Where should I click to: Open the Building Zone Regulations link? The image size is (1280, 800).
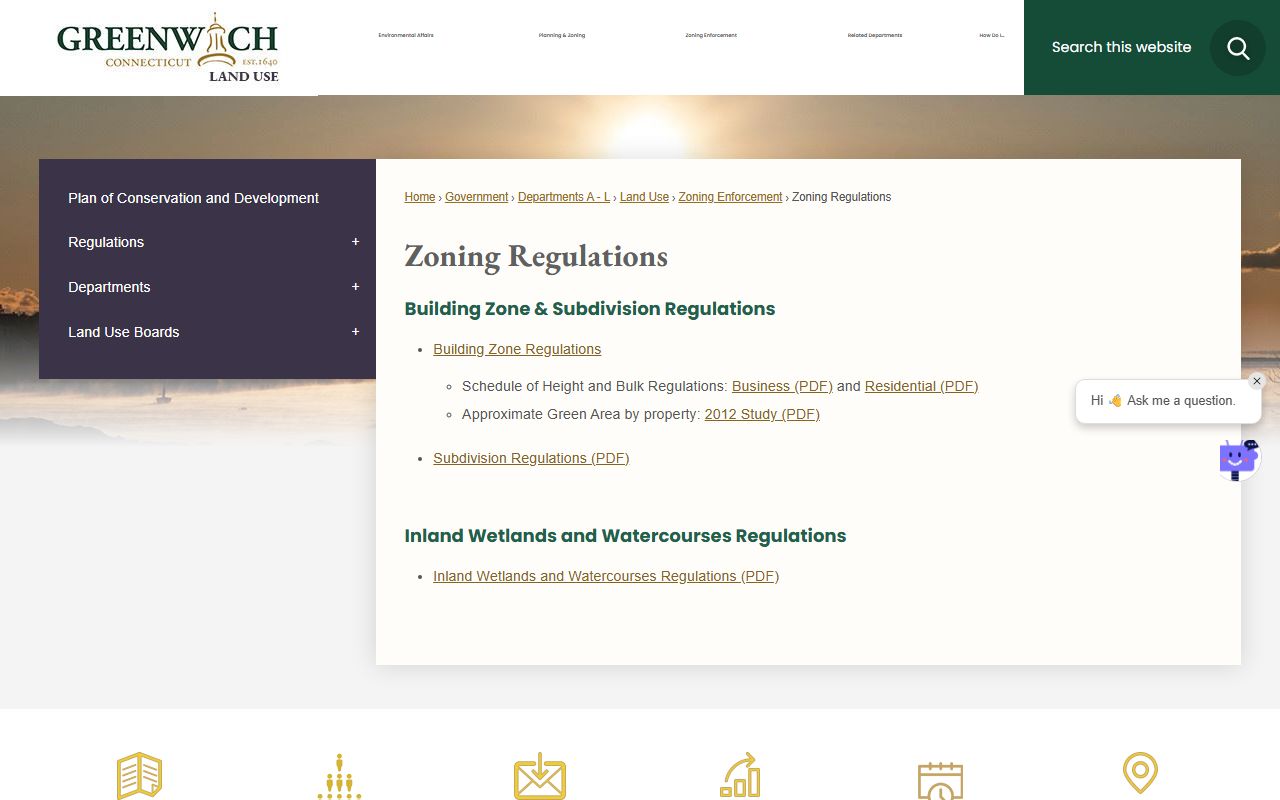[517, 349]
